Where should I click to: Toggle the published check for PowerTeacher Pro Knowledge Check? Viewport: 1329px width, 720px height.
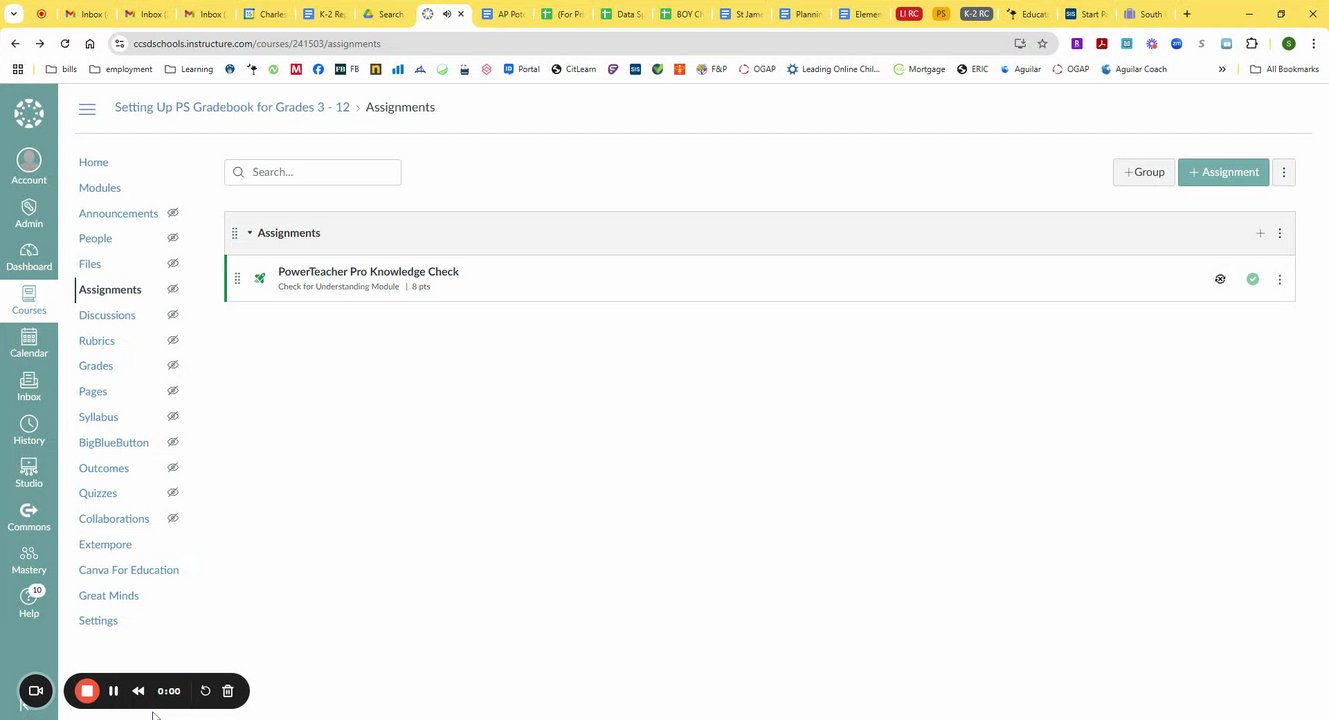[x=1253, y=279]
